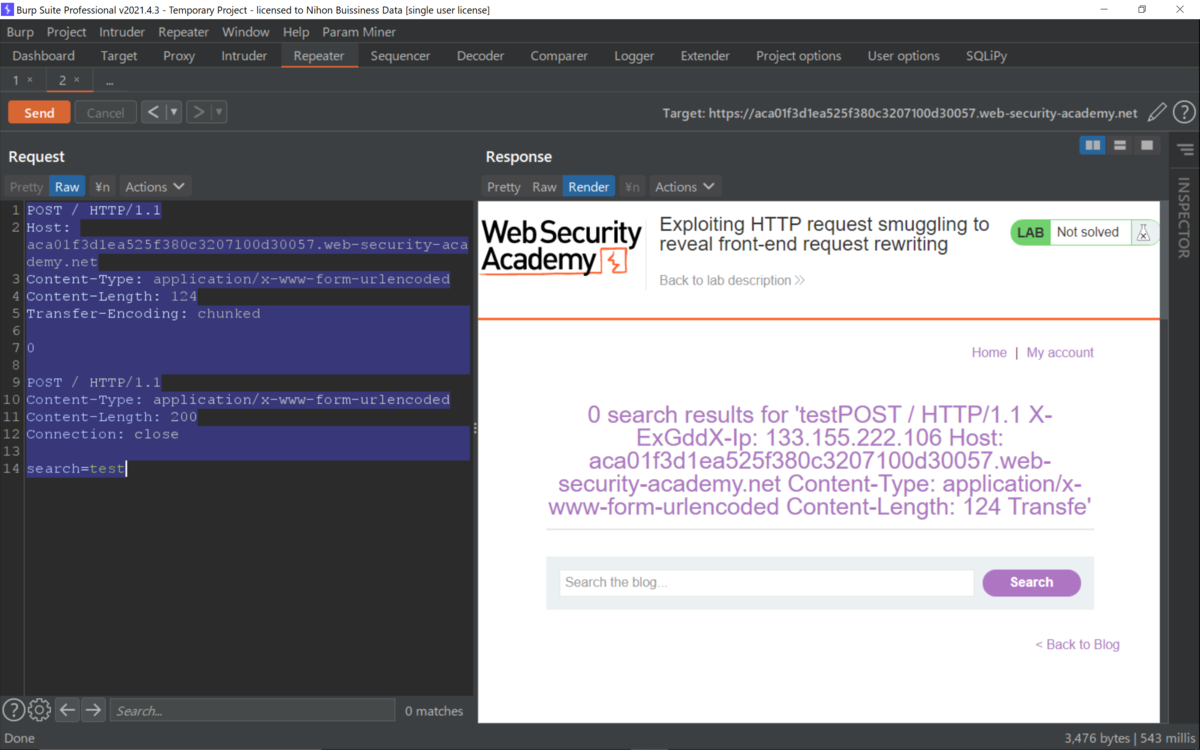Go forward to next request in history

click(x=198, y=112)
